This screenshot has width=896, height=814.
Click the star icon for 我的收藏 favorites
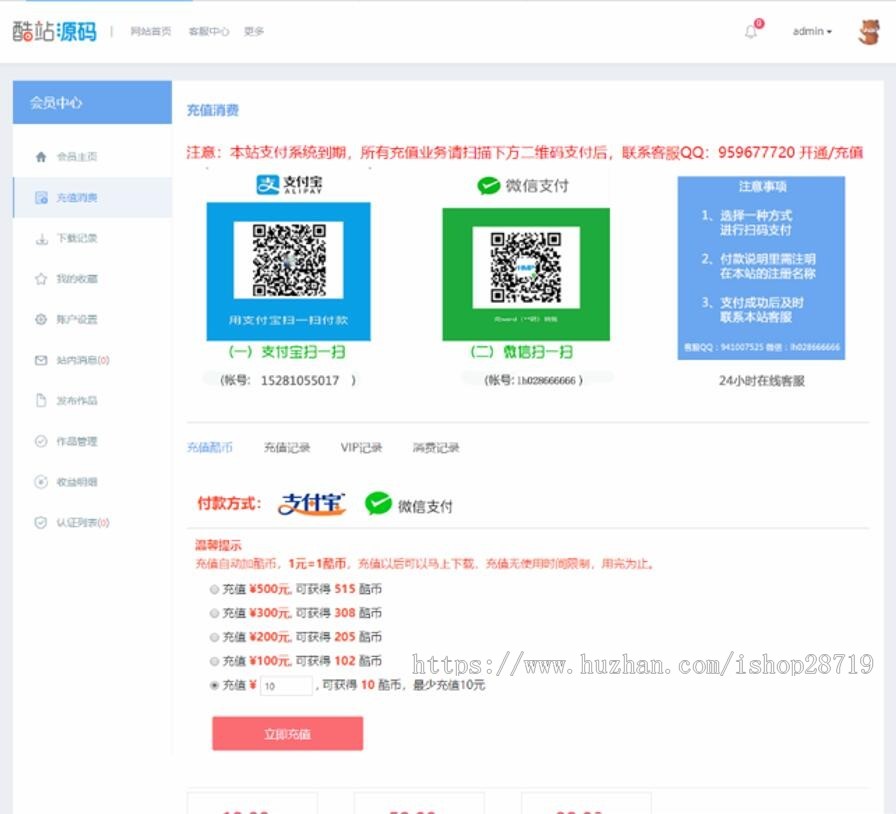coord(39,279)
